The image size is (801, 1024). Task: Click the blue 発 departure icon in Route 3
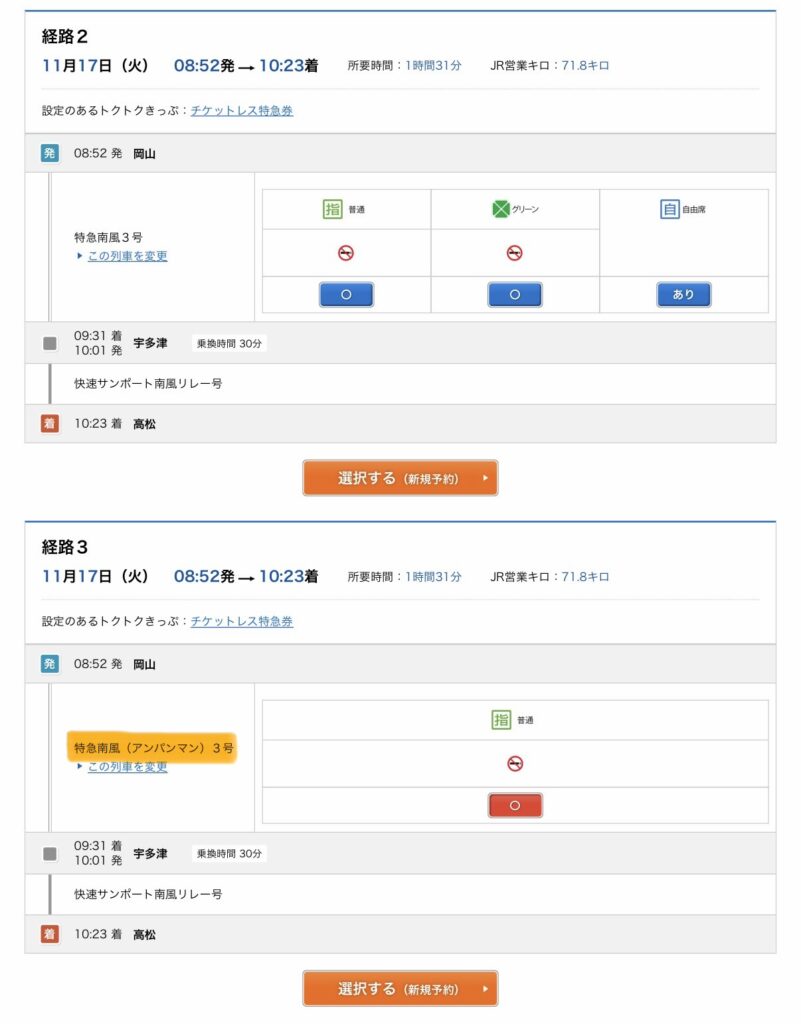[50, 664]
